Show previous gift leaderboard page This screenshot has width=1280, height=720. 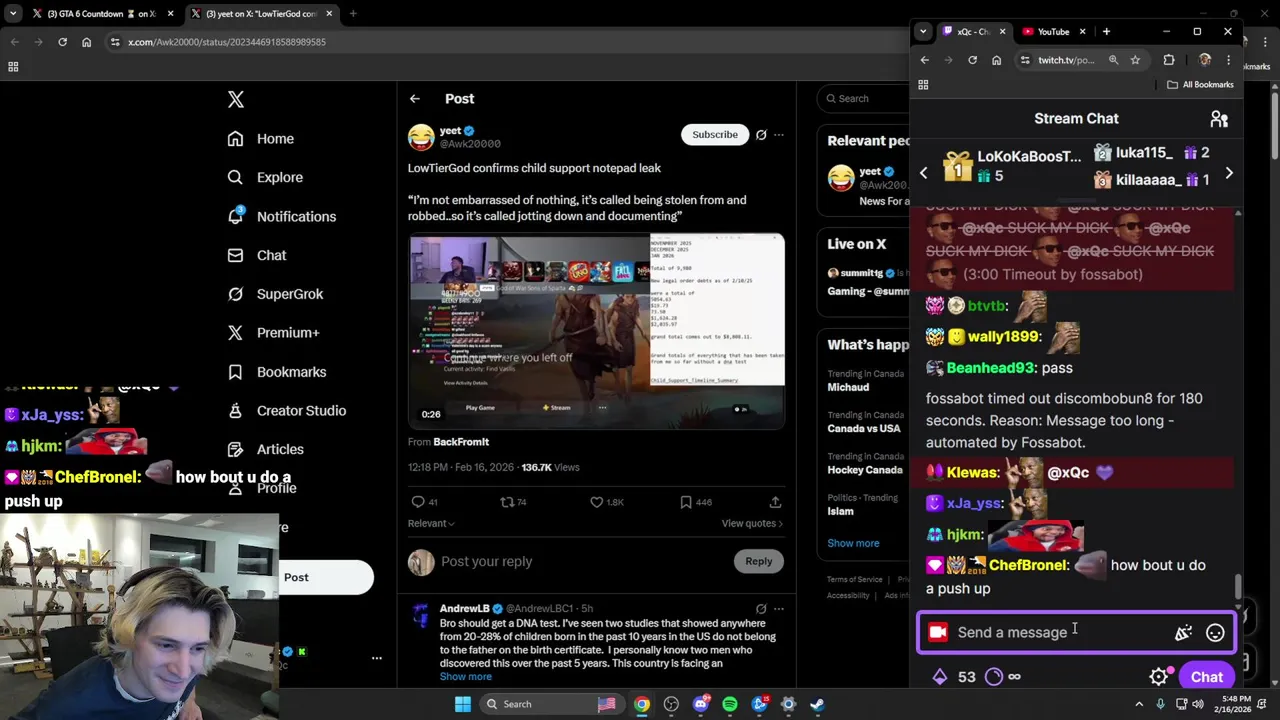924,173
